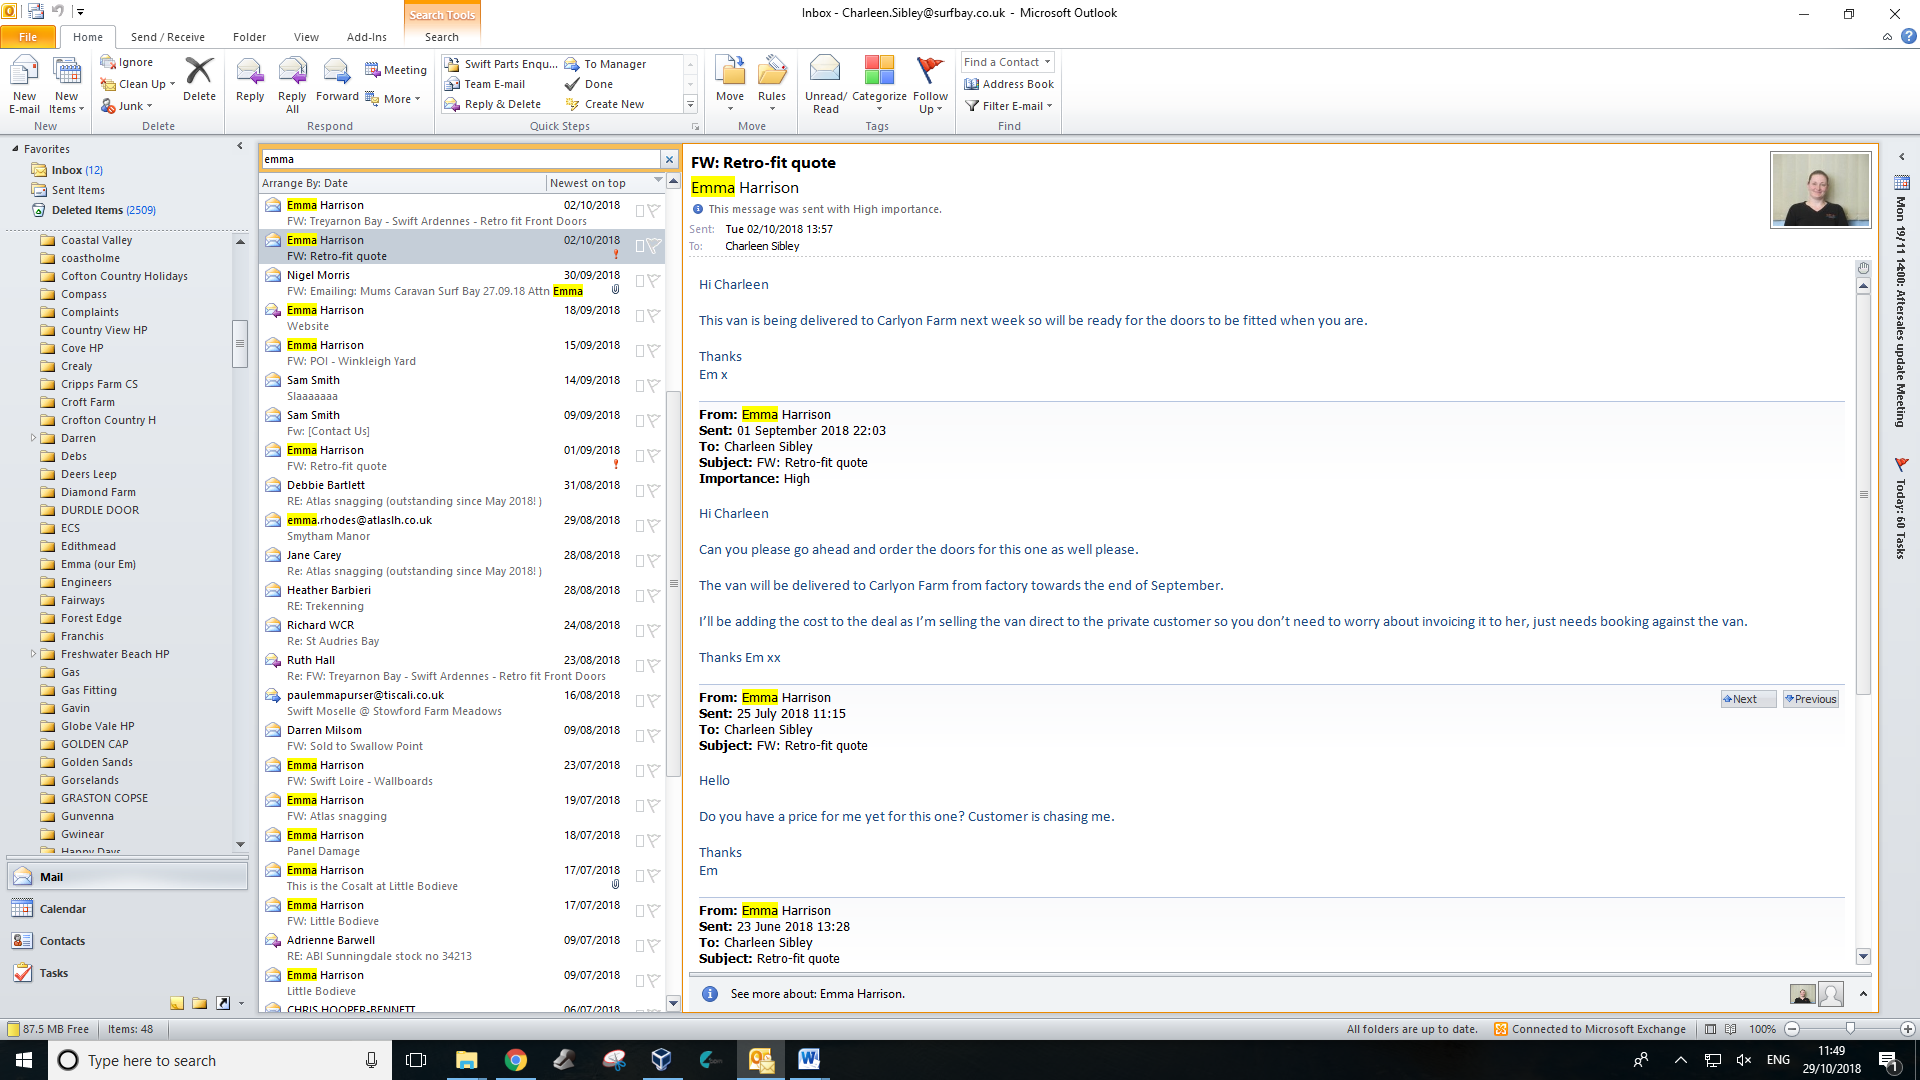1920x1080 pixels.
Task: Toggle flag on Debbie Bartlett Atlas snagging email
Action: point(654,491)
